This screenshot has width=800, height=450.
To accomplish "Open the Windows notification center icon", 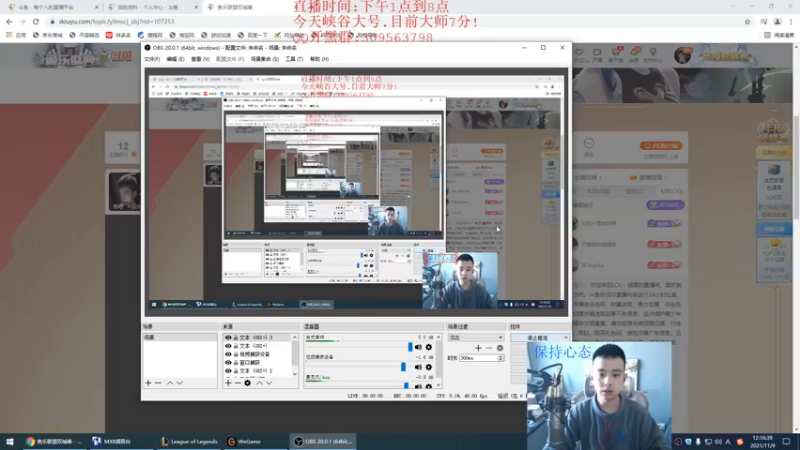I will tap(786, 441).
